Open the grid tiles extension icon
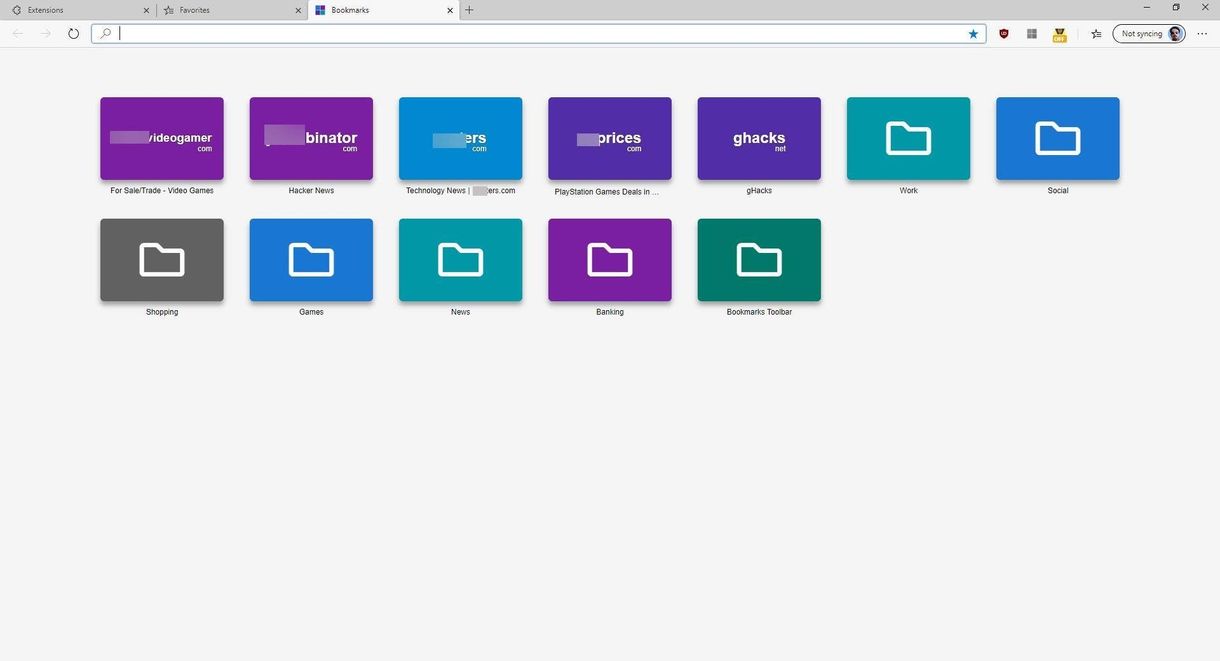This screenshot has width=1220, height=661. (x=1032, y=33)
